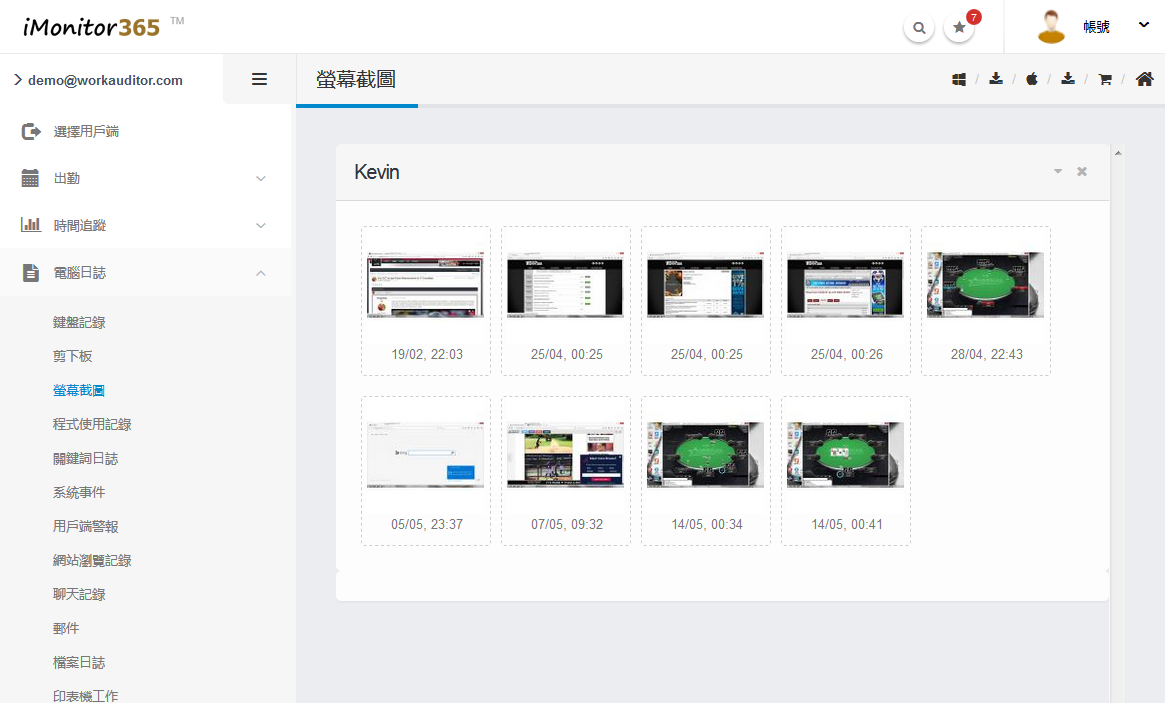Open the 28/04, 22:43 poker table screenshot
This screenshot has height=703, width=1165.
coord(985,283)
